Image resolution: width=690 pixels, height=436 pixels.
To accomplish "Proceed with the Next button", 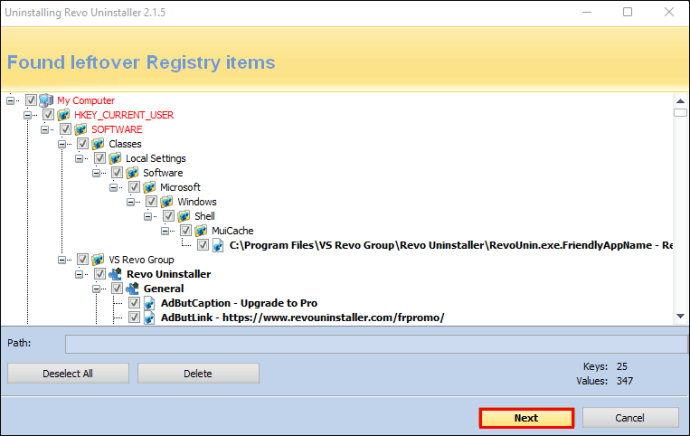I will (526, 418).
